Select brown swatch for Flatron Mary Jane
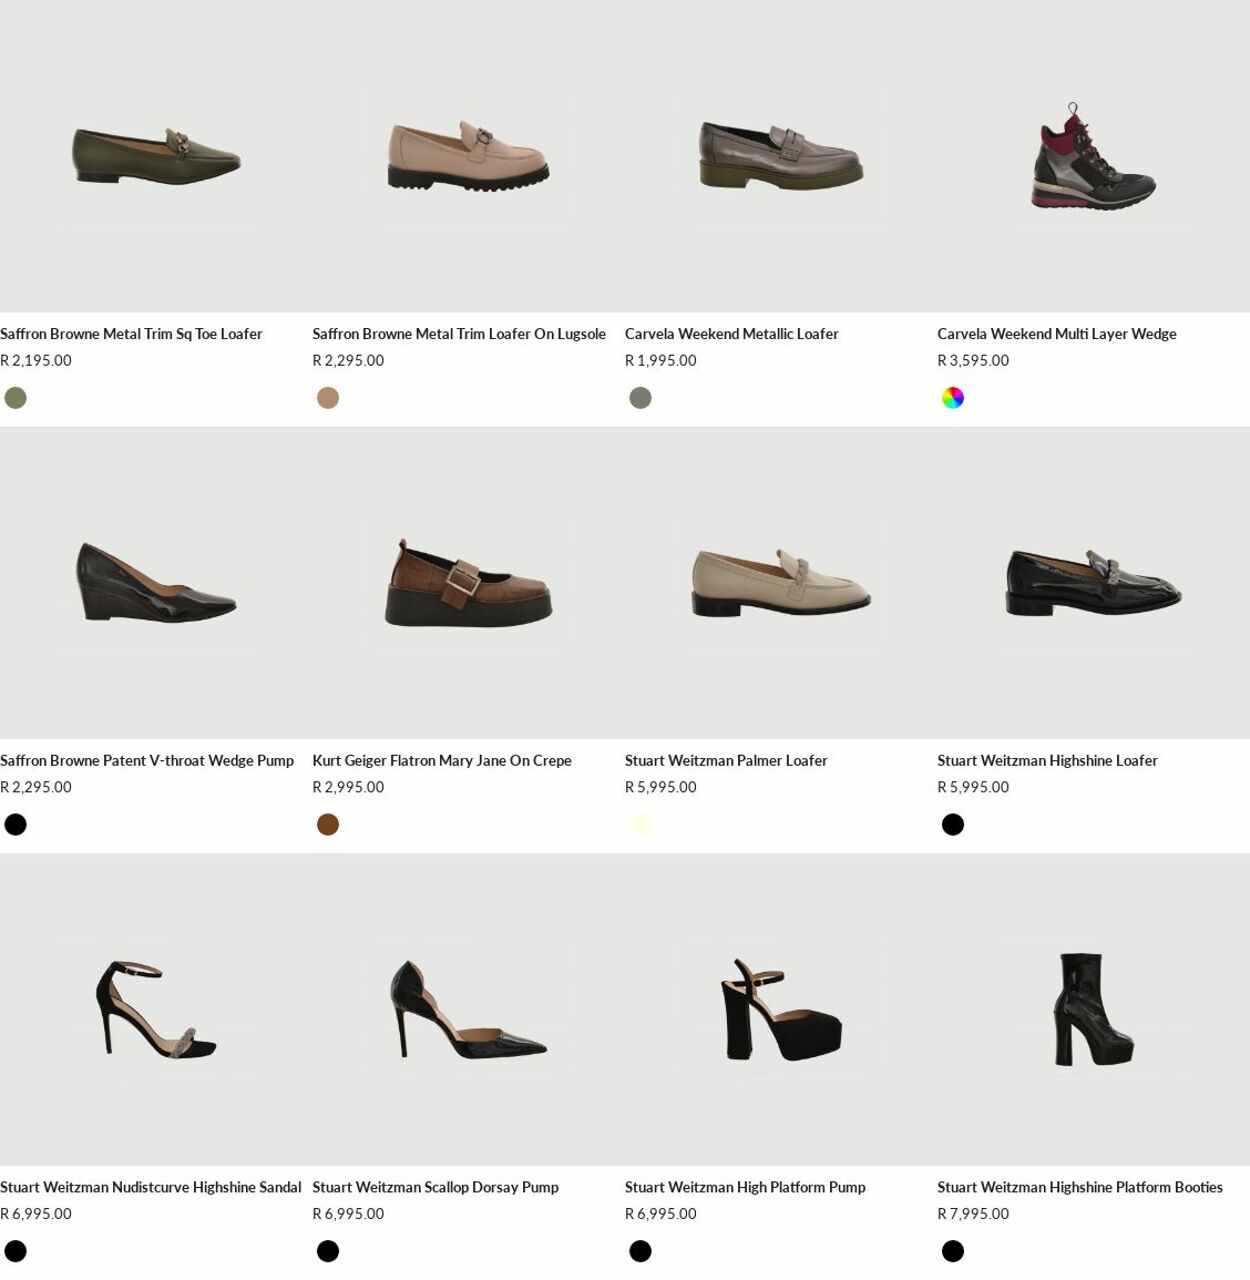1250x1280 pixels. coord(328,825)
